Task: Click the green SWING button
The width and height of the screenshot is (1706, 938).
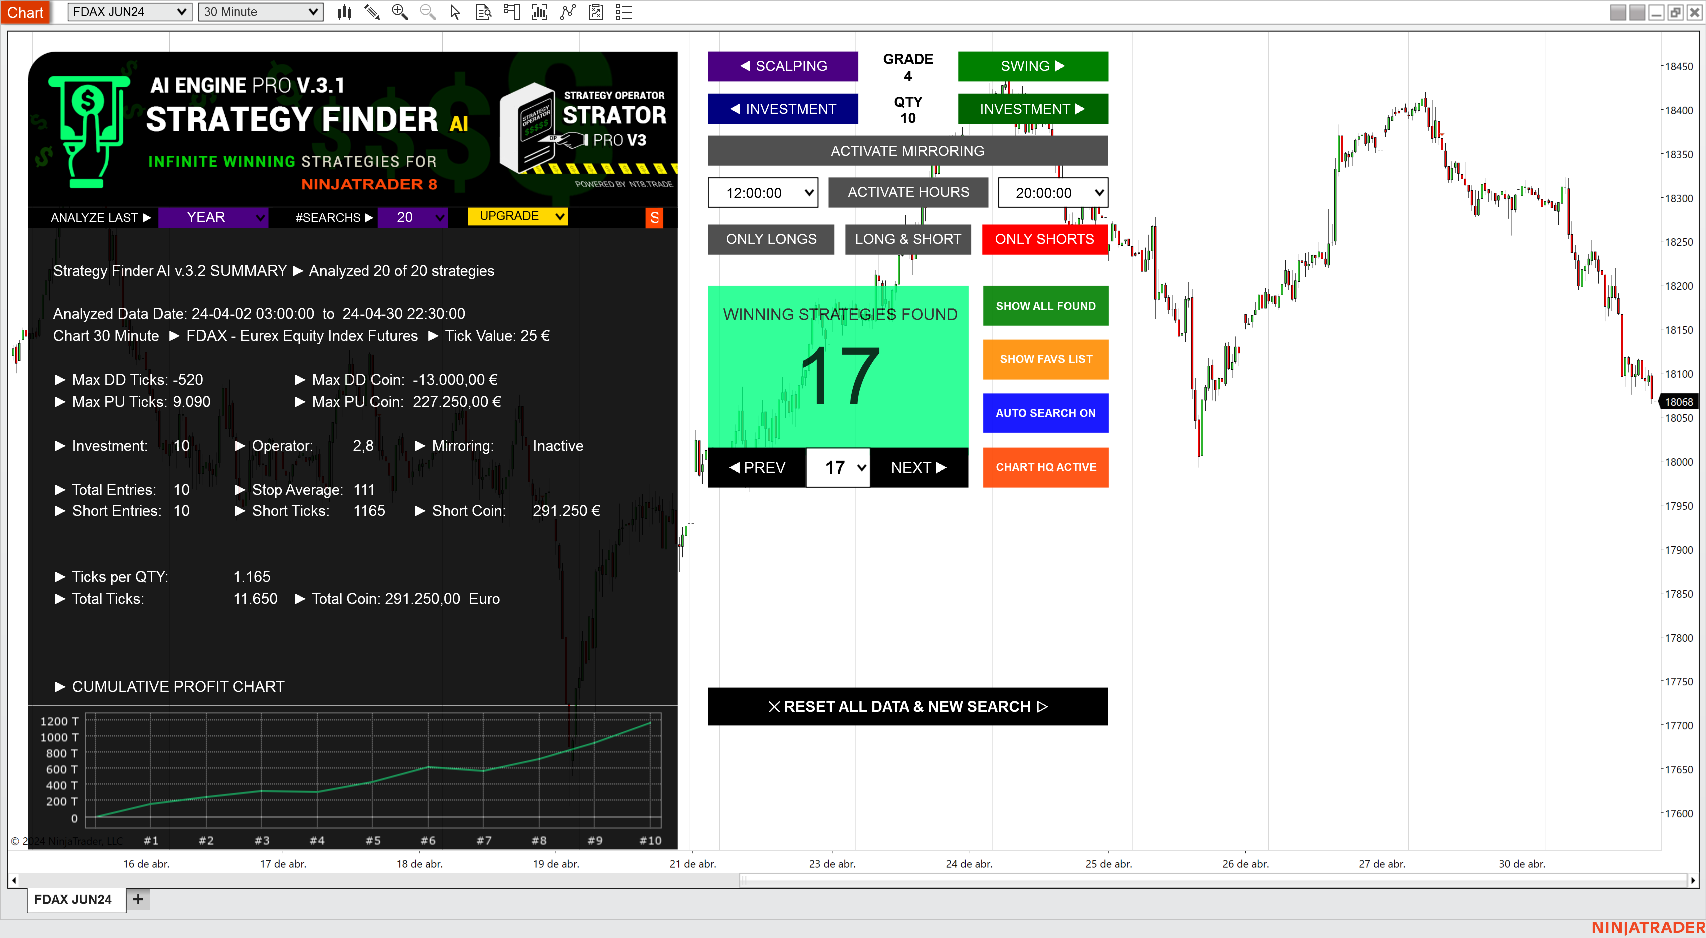Action: tap(1033, 66)
